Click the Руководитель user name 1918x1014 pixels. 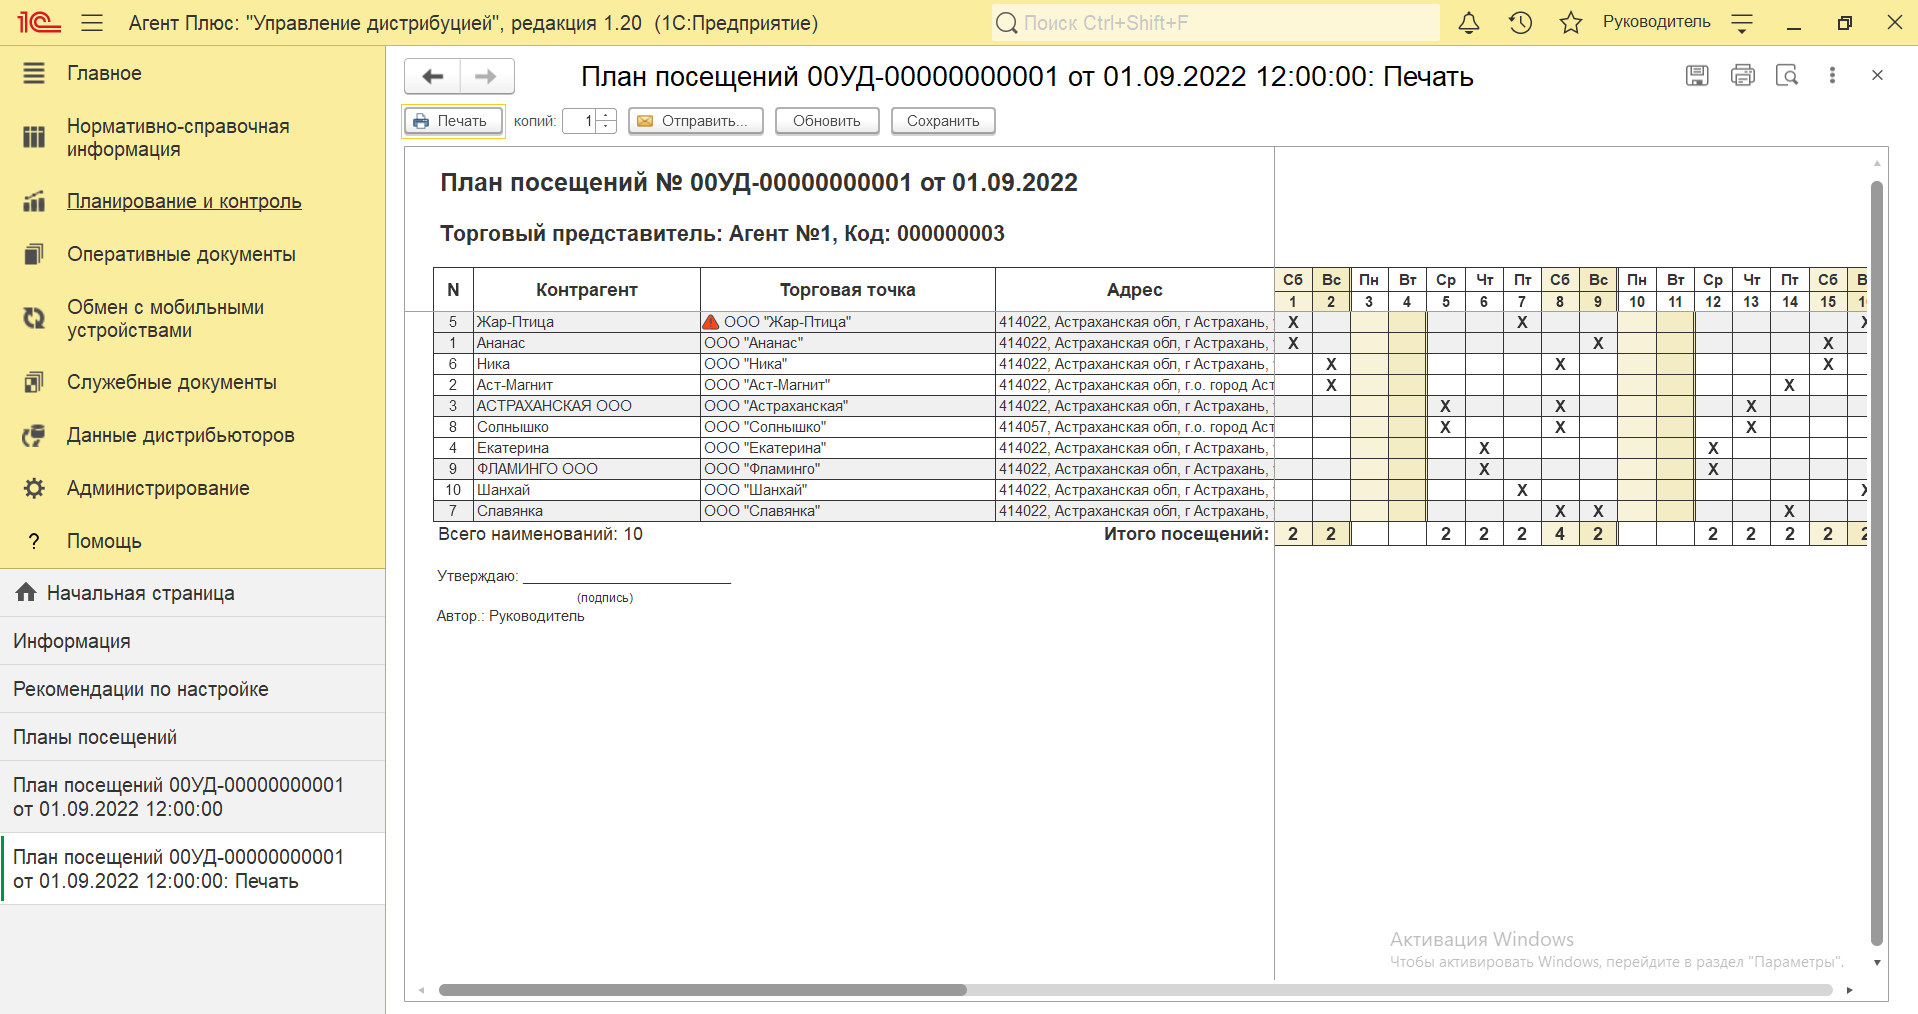(x=1656, y=22)
